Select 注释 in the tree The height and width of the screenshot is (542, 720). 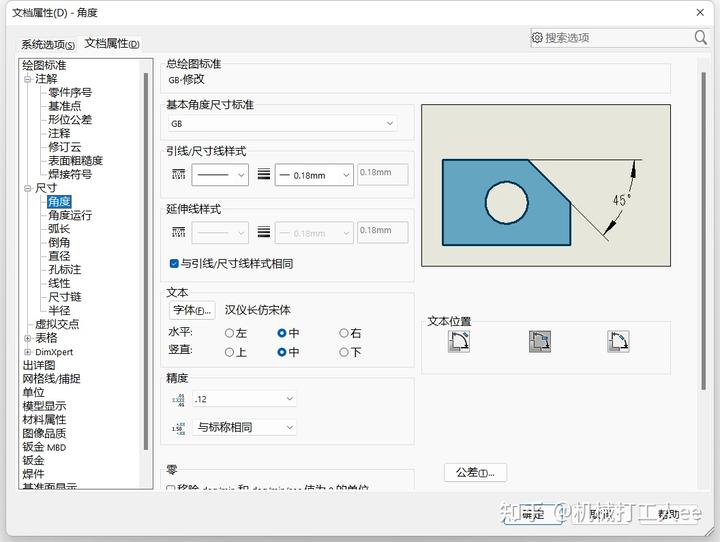point(59,134)
